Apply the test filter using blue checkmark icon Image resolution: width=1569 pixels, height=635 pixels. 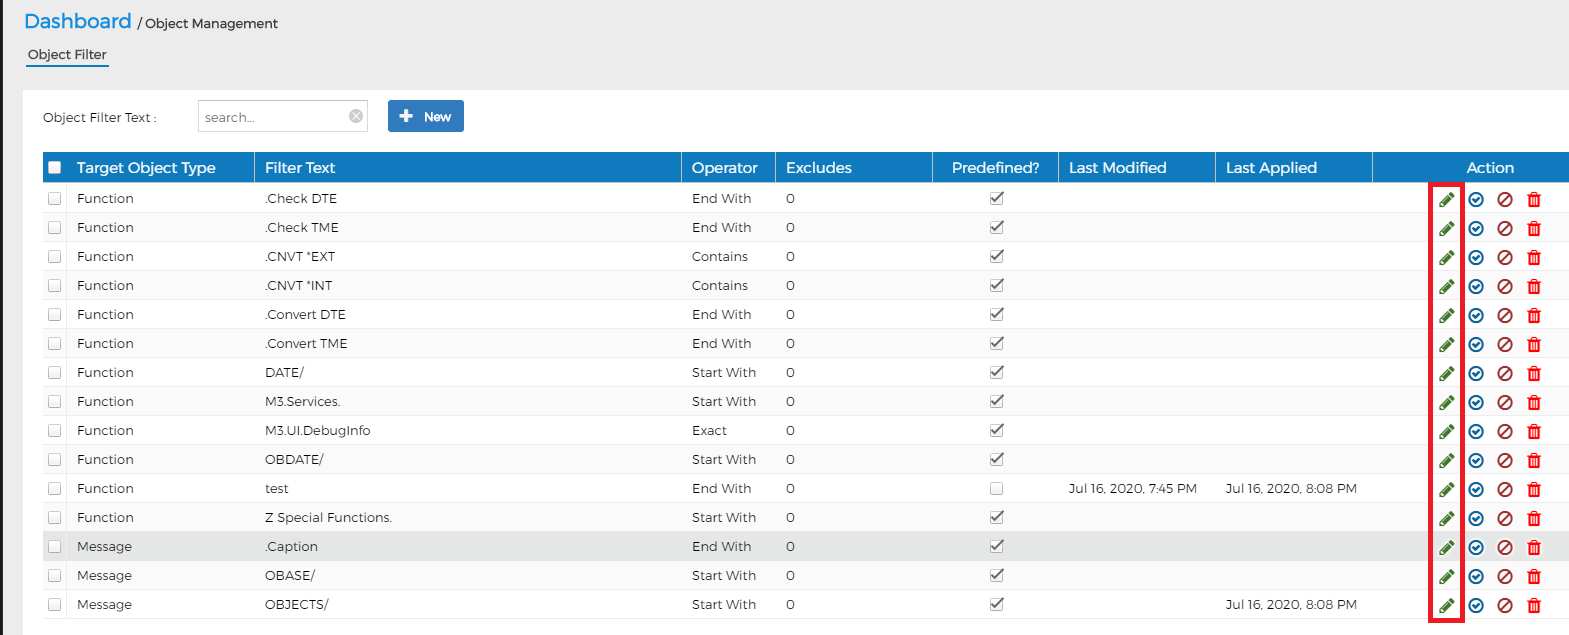(x=1476, y=489)
